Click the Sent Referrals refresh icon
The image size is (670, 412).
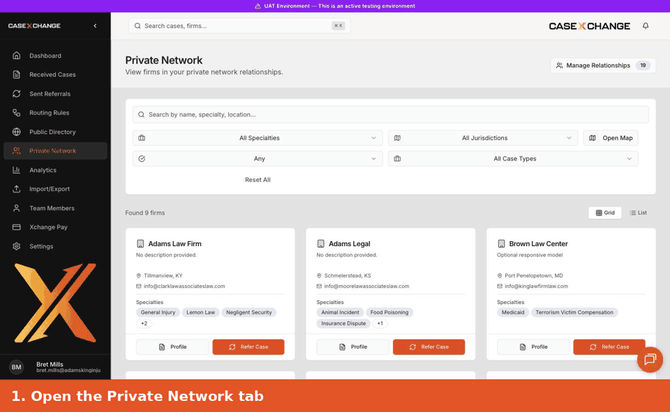pyautogui.click(x=16, y=94)
